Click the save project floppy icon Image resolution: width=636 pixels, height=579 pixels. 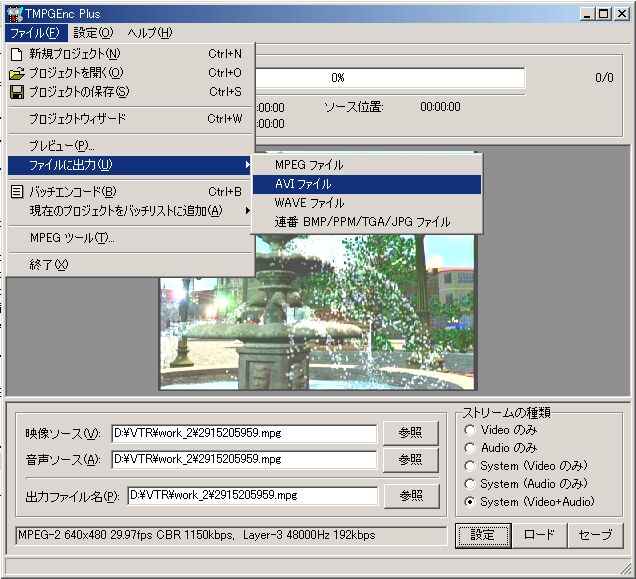(x=17, y=92)
